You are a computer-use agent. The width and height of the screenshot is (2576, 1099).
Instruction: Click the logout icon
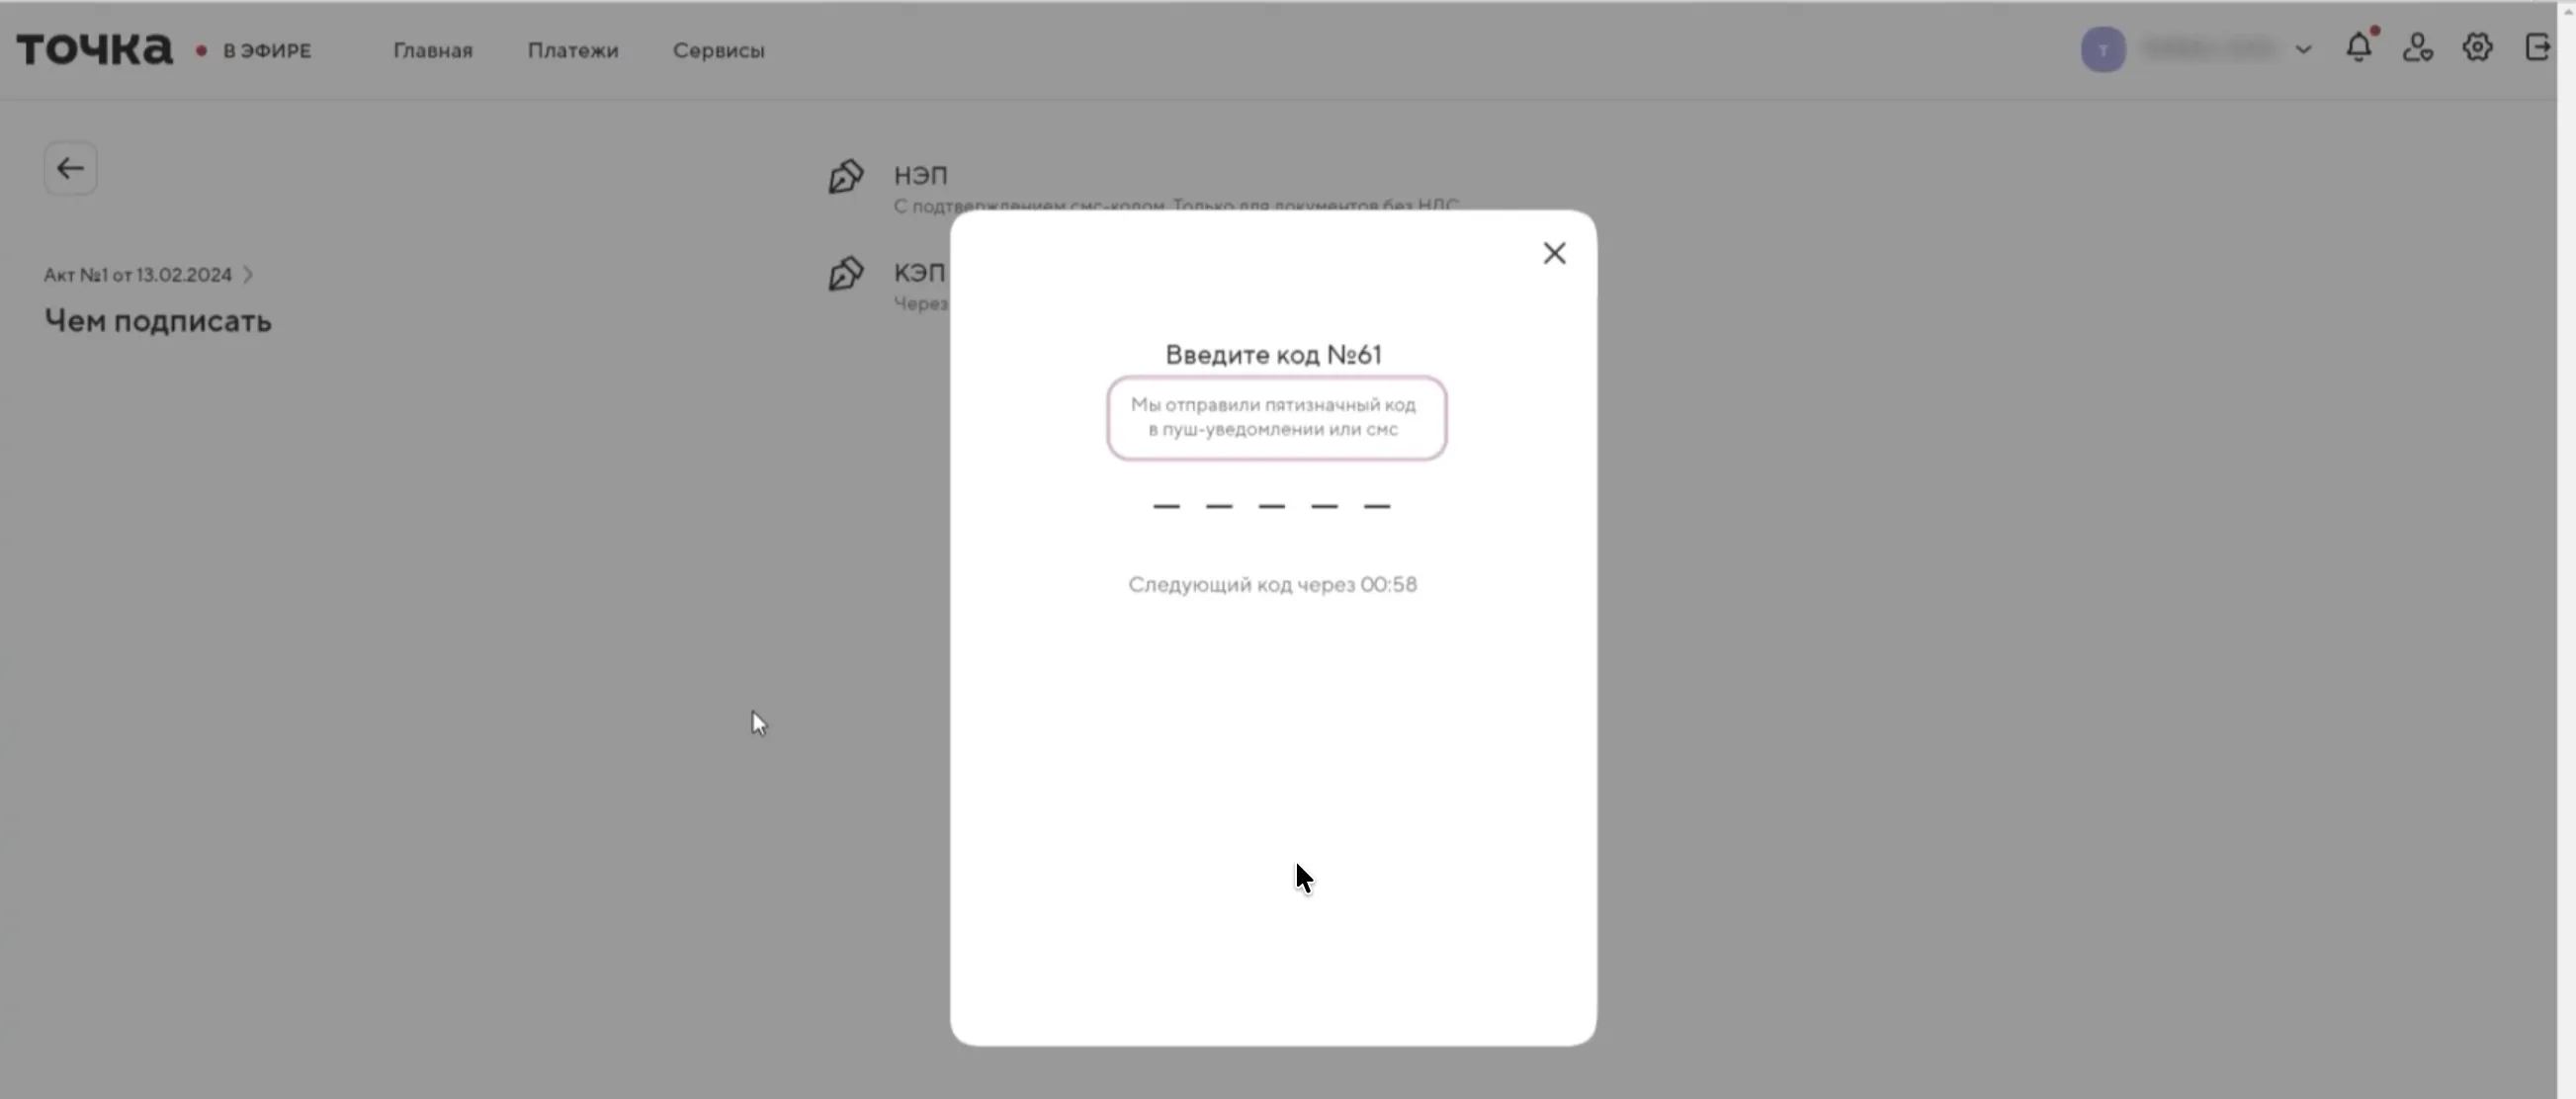pos(2536,47)
